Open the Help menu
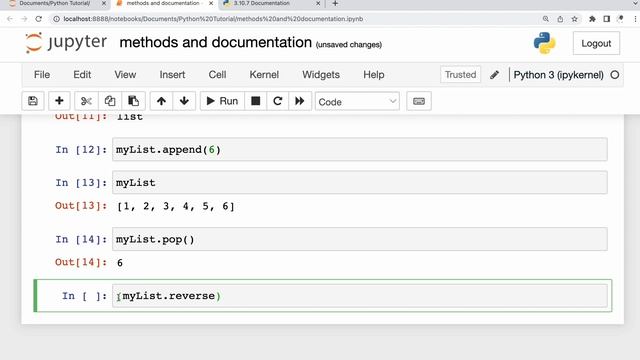This screenshot has width=640, height=360. [x=373, y=75]
